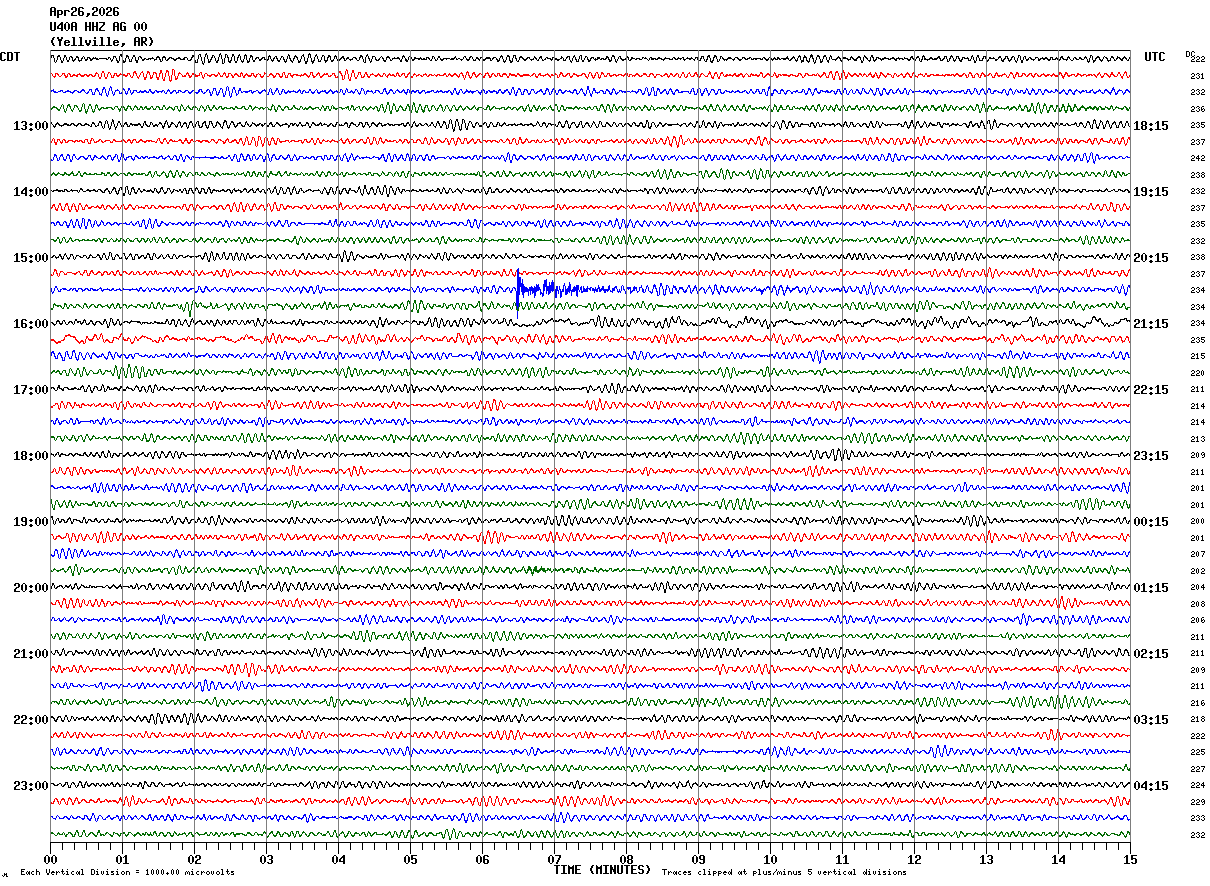Click minute 15 on time axis

1130,859
